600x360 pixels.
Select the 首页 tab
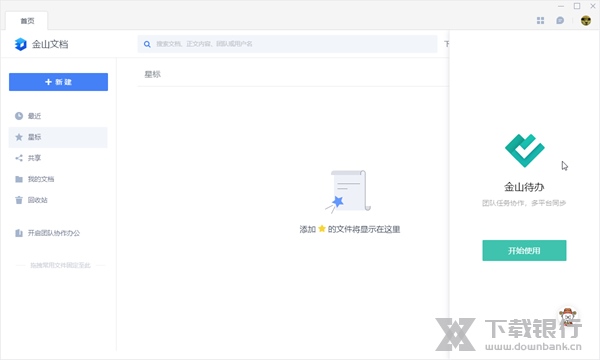(27, 21)
